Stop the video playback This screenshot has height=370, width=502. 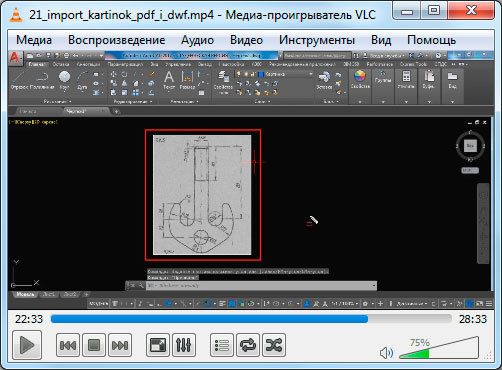tap(94, 345)
